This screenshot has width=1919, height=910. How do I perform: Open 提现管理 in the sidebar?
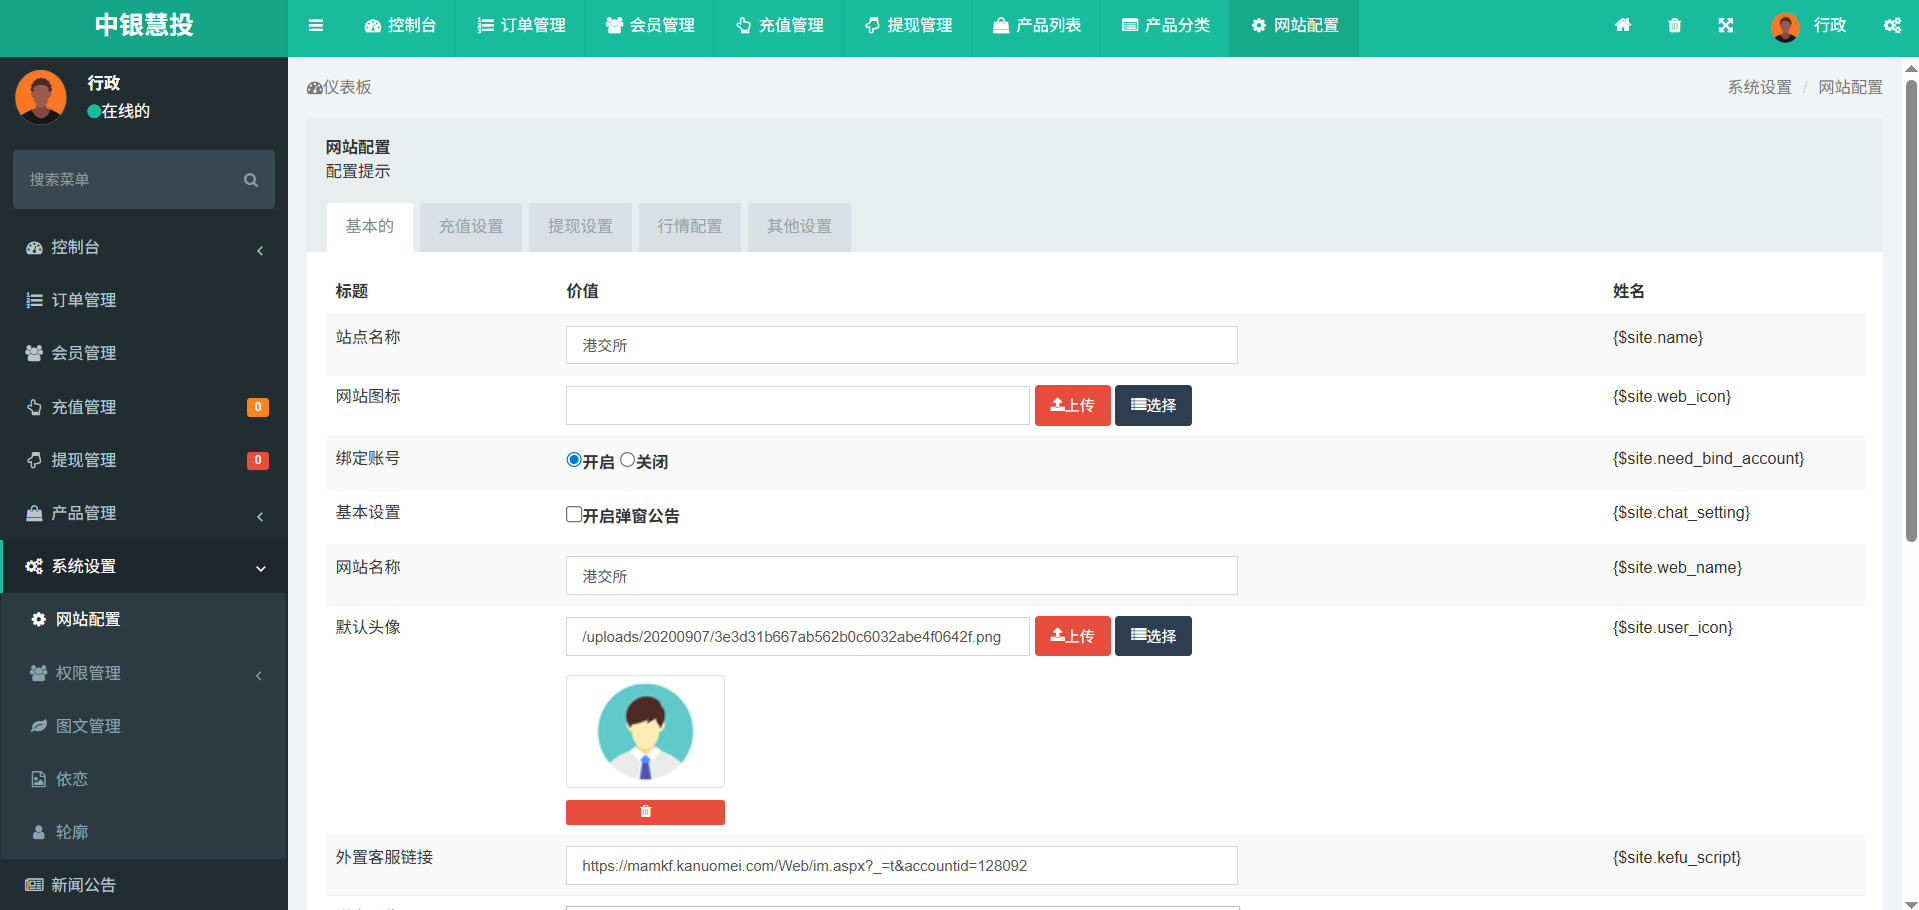coord(144,460)
